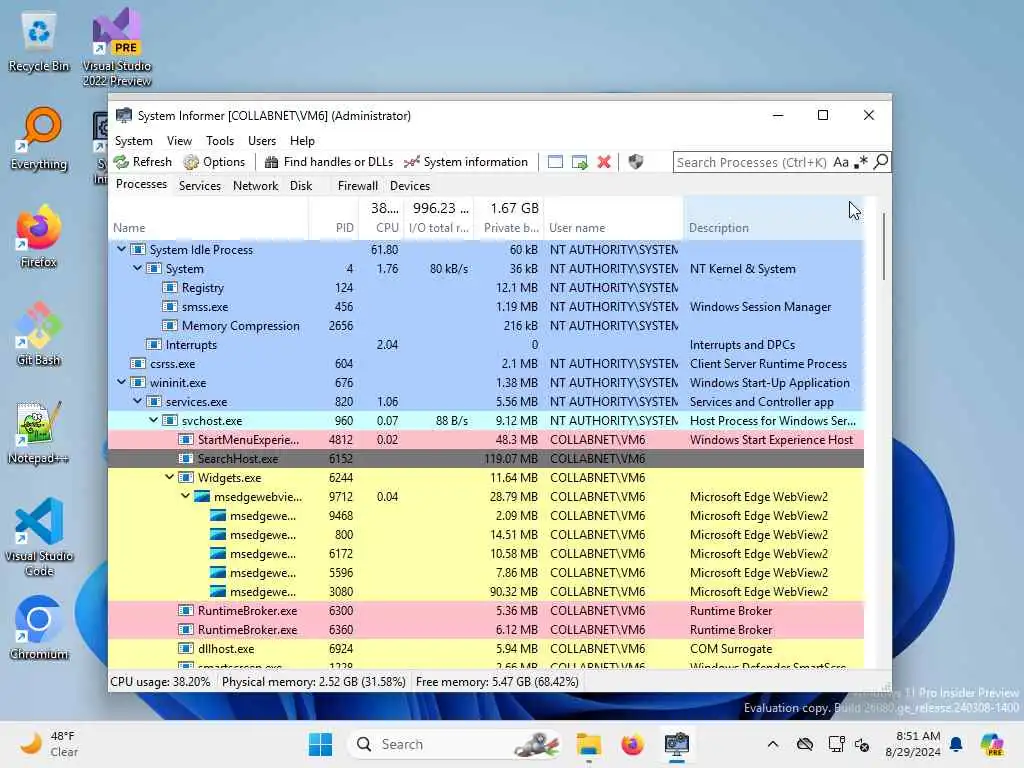
Task: Open the Options toolbar button
Action: 214,162
